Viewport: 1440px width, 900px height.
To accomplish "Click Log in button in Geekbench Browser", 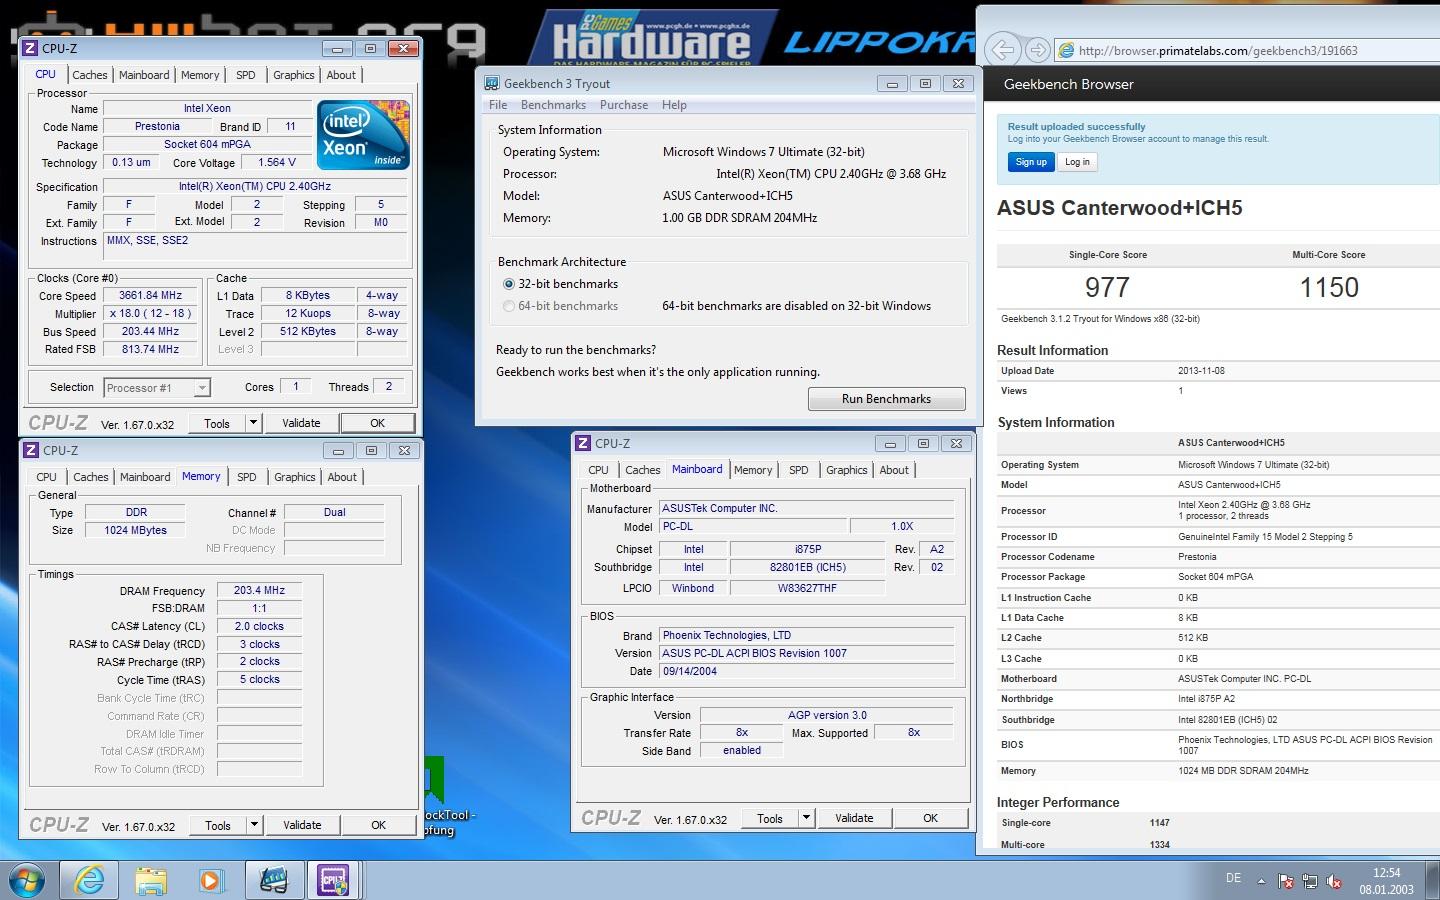I will [1077, 162].
